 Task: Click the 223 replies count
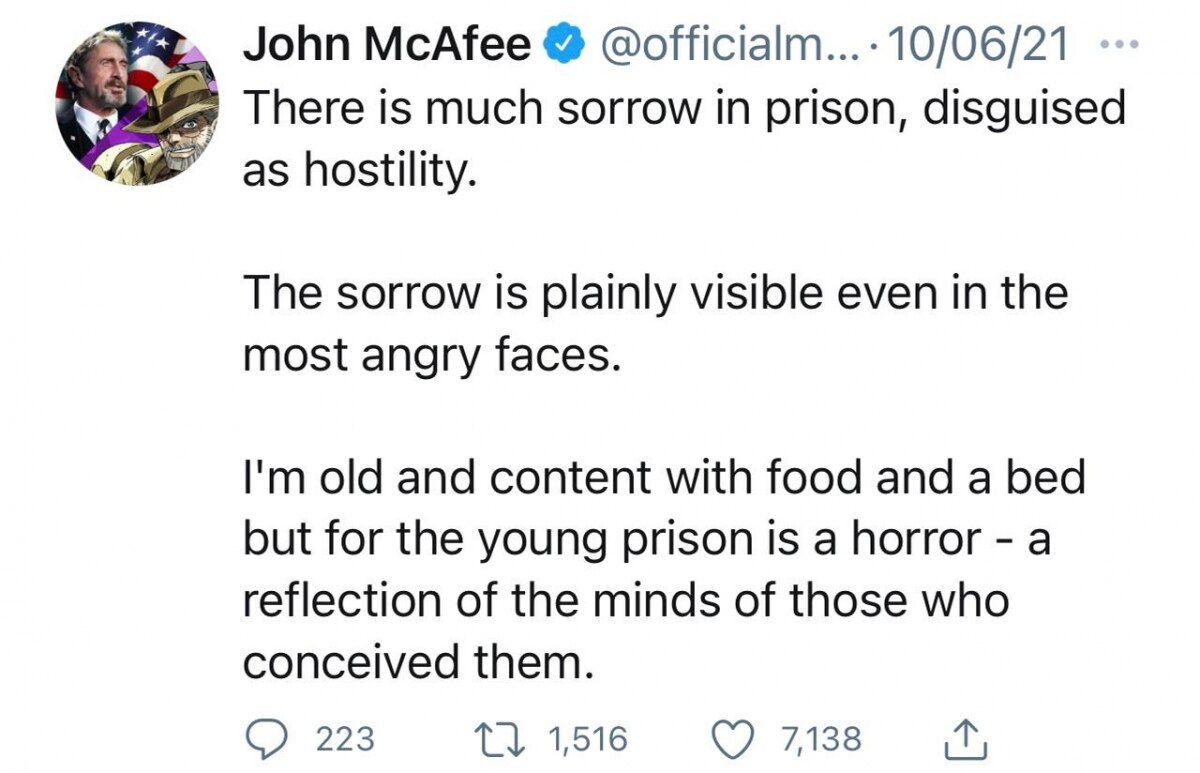pos(345,740)
